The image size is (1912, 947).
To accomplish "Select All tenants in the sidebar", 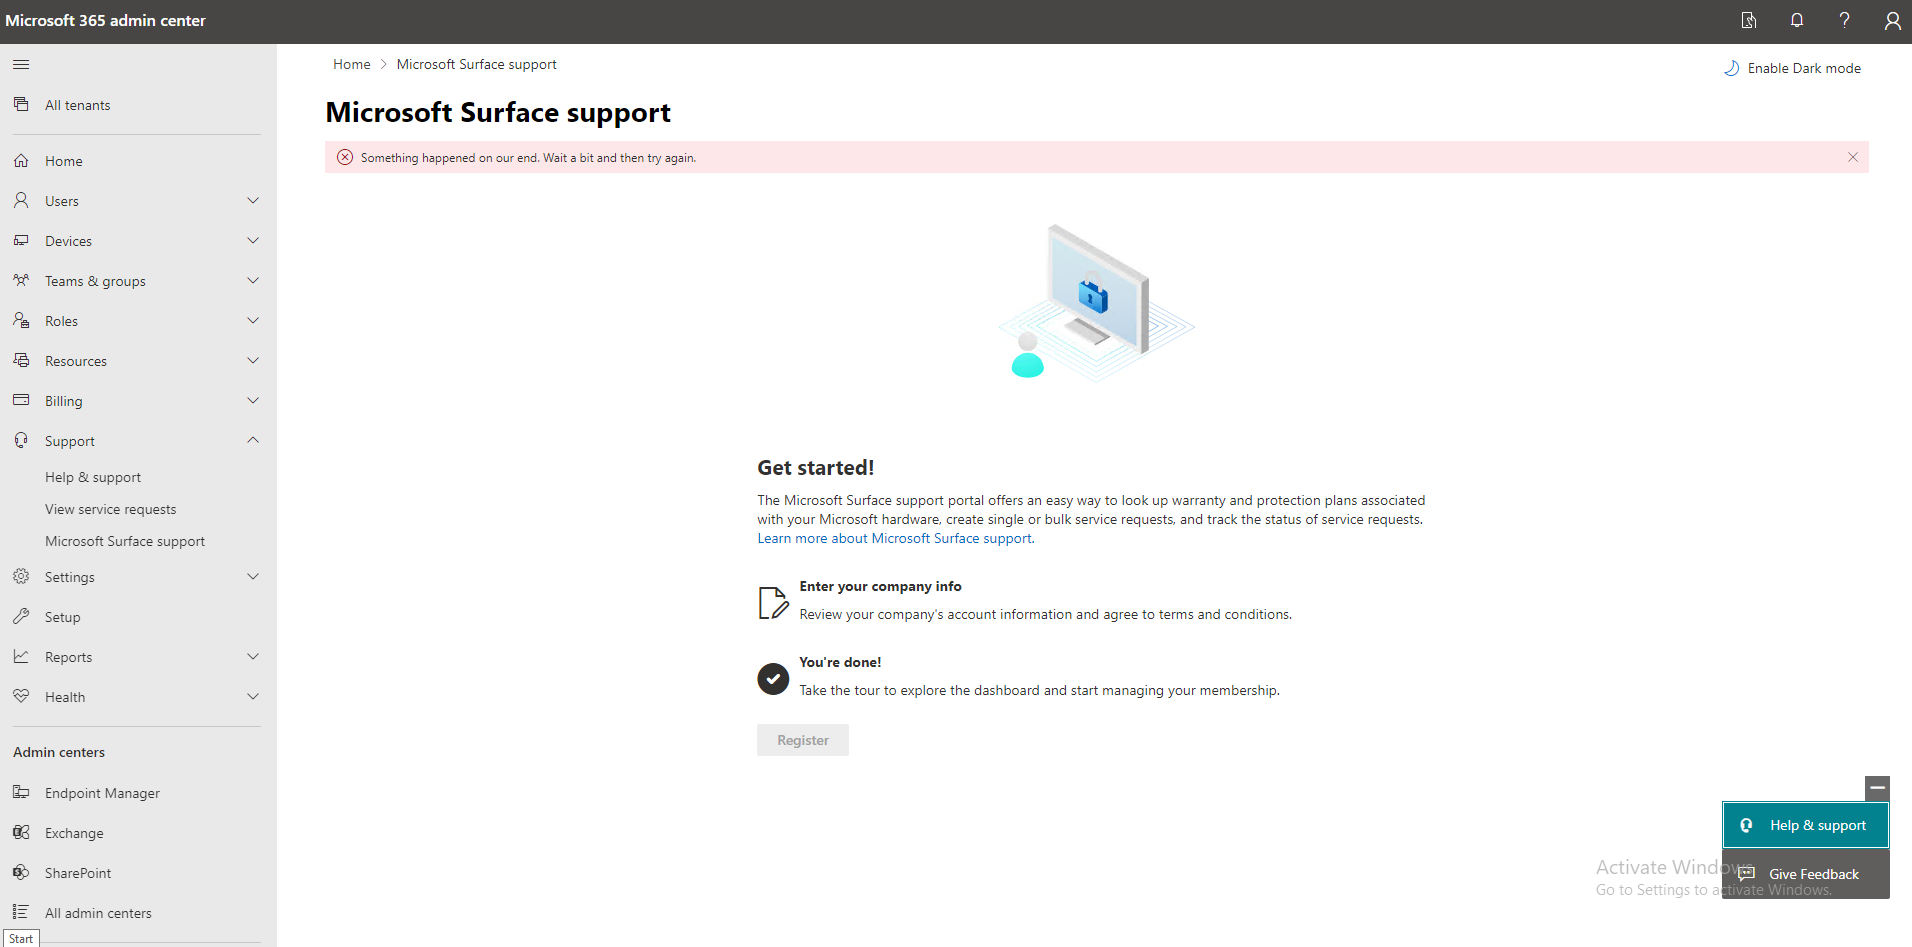I will pyautogui.click(x=77, y=104).
